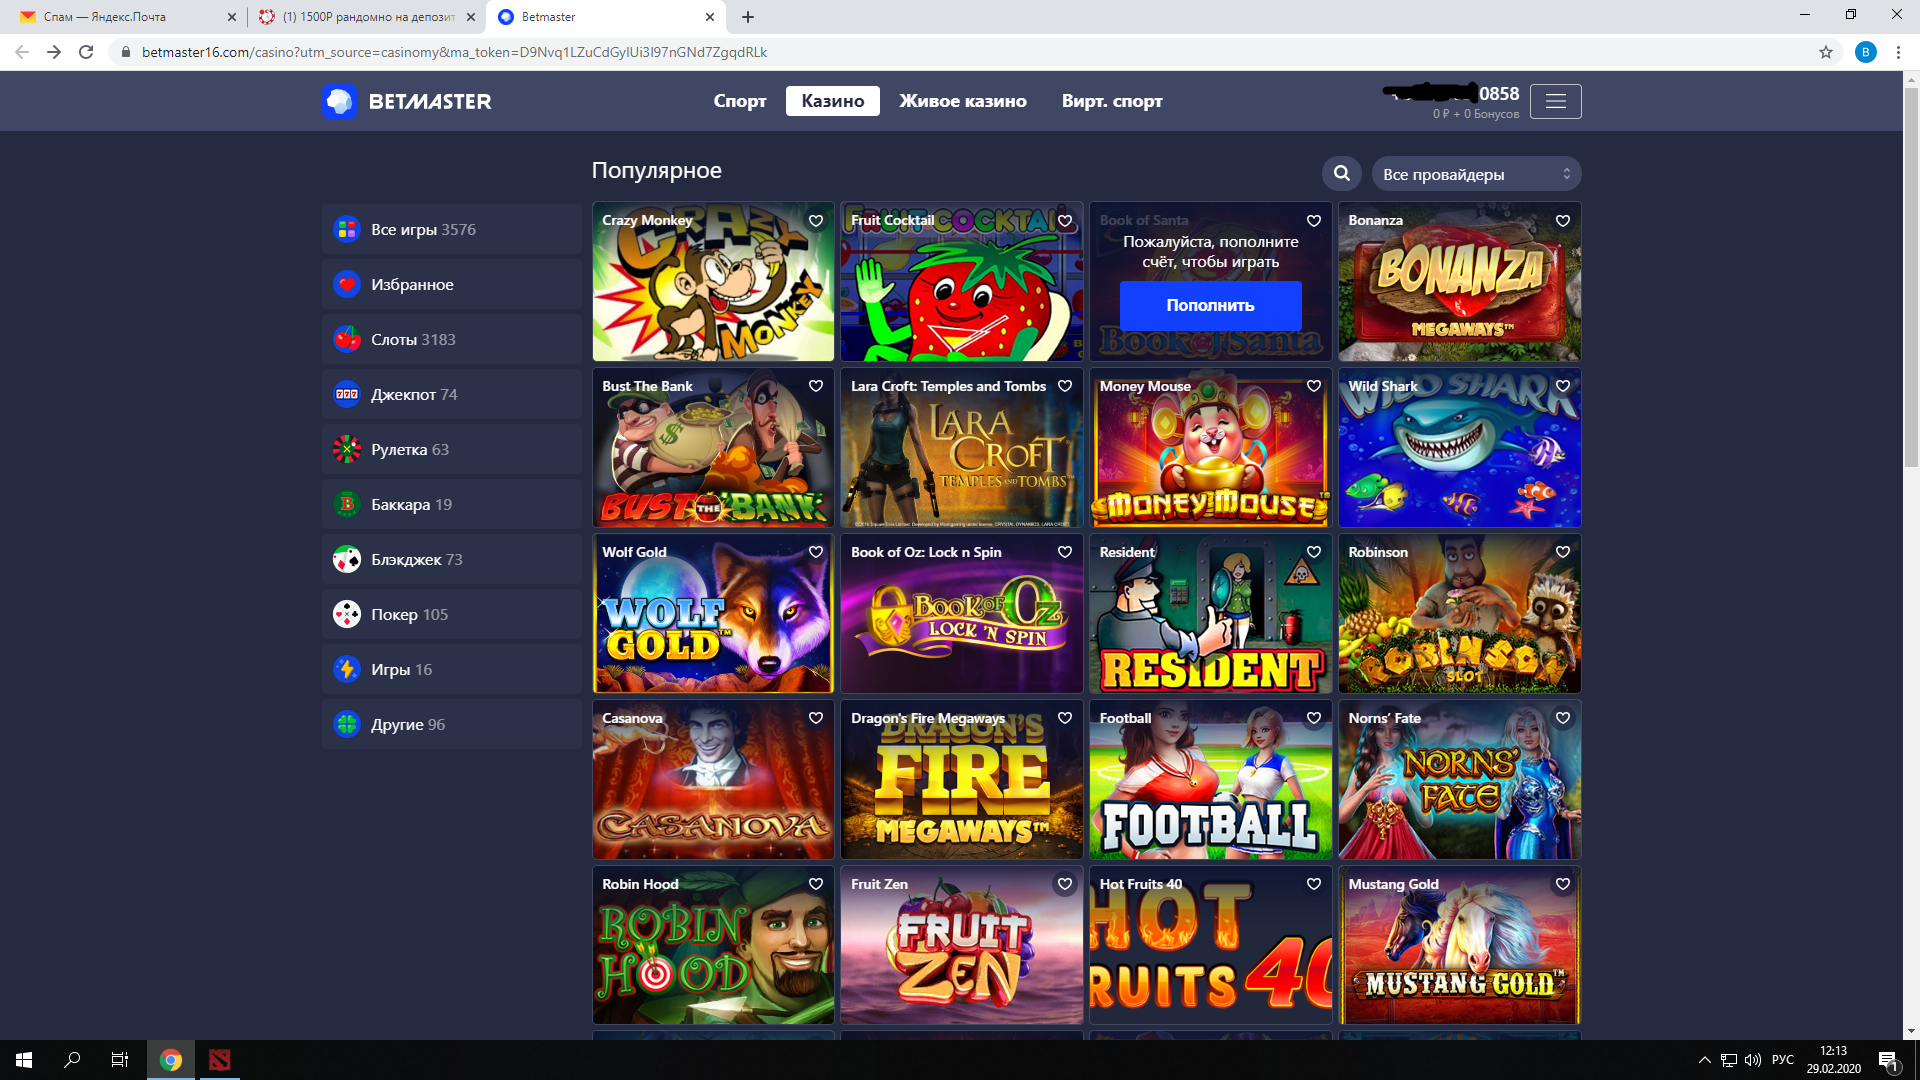Click the Betmaster logo
This screenshot has height=1080, width=1920.
click(406, 101)
